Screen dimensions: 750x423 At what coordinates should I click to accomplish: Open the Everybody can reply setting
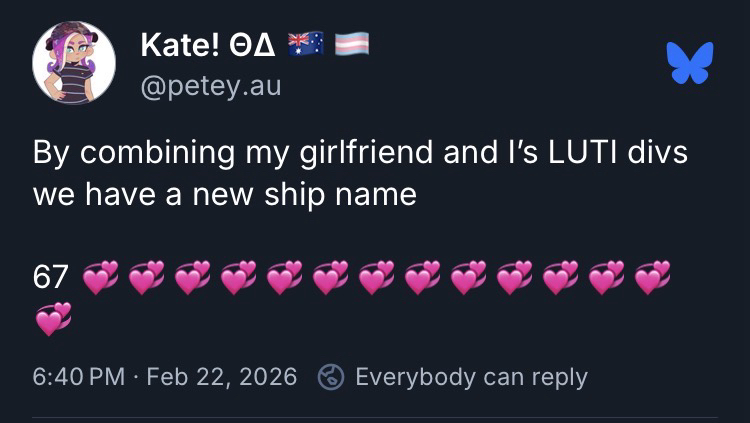(x=471, y=377)
